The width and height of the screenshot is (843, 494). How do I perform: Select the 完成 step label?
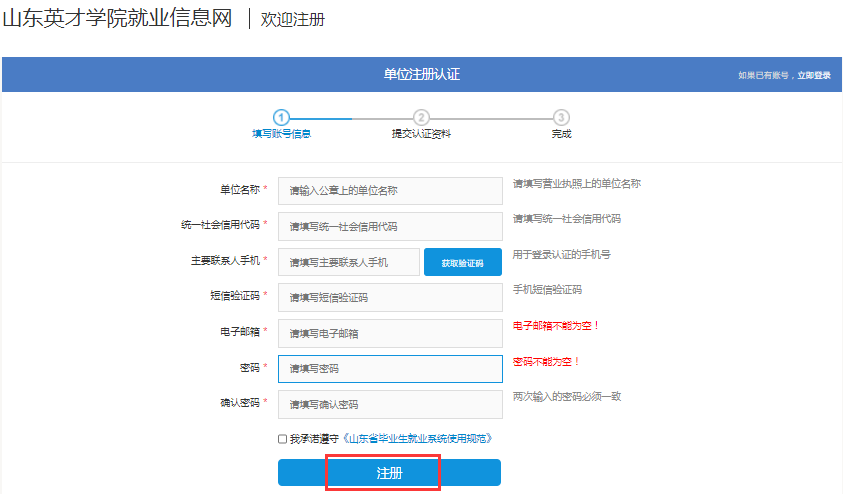pos(561,134)
